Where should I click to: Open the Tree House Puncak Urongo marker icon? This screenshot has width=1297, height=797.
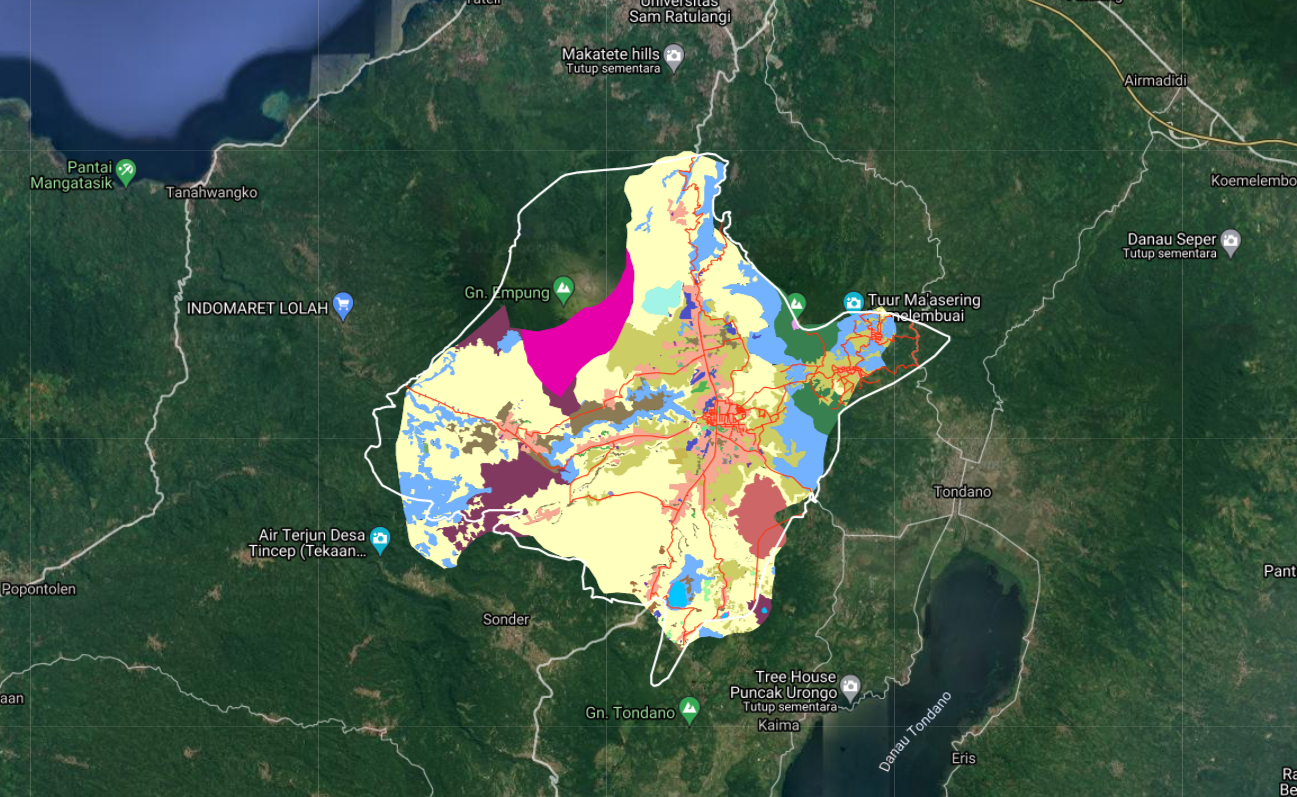849,686
